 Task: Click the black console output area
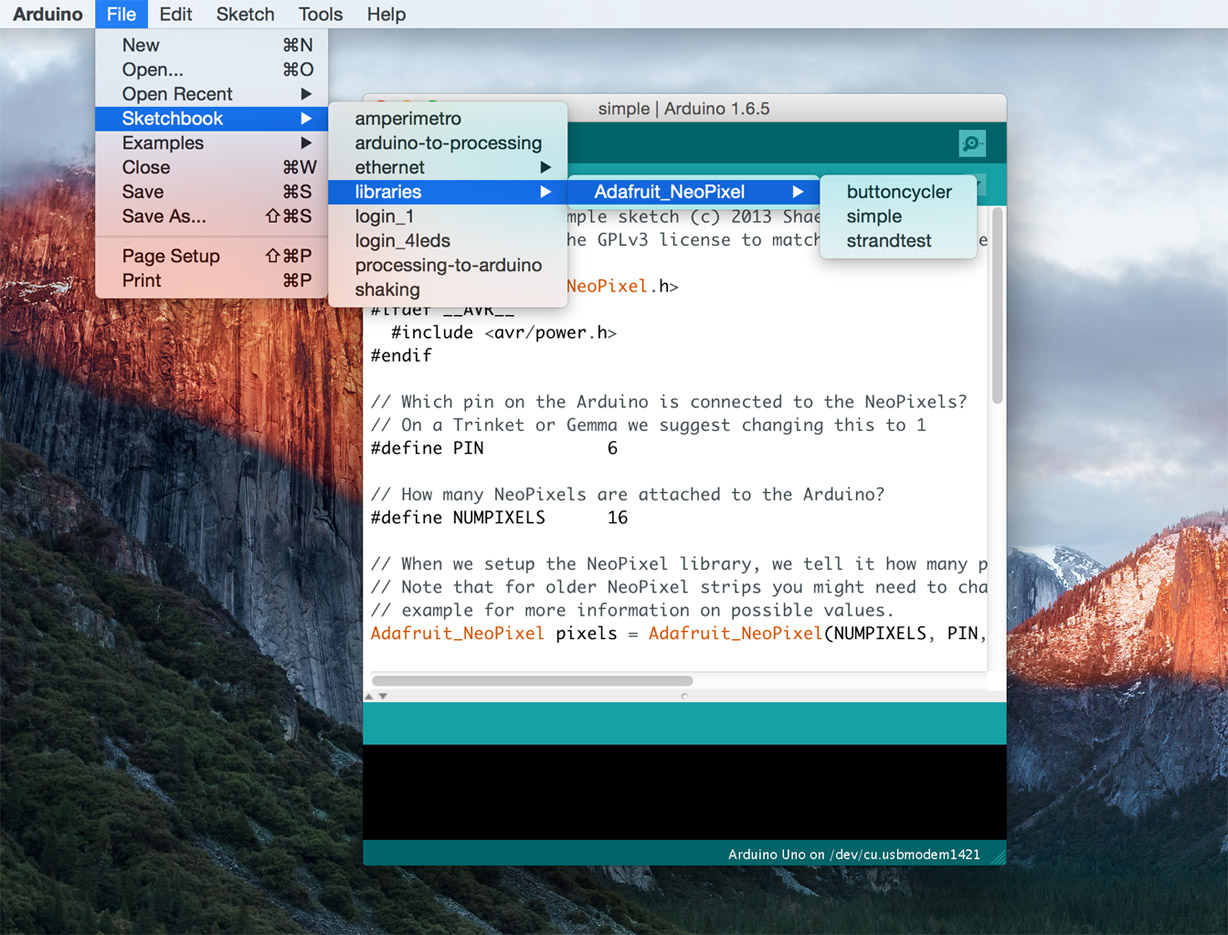pos(685,792)
